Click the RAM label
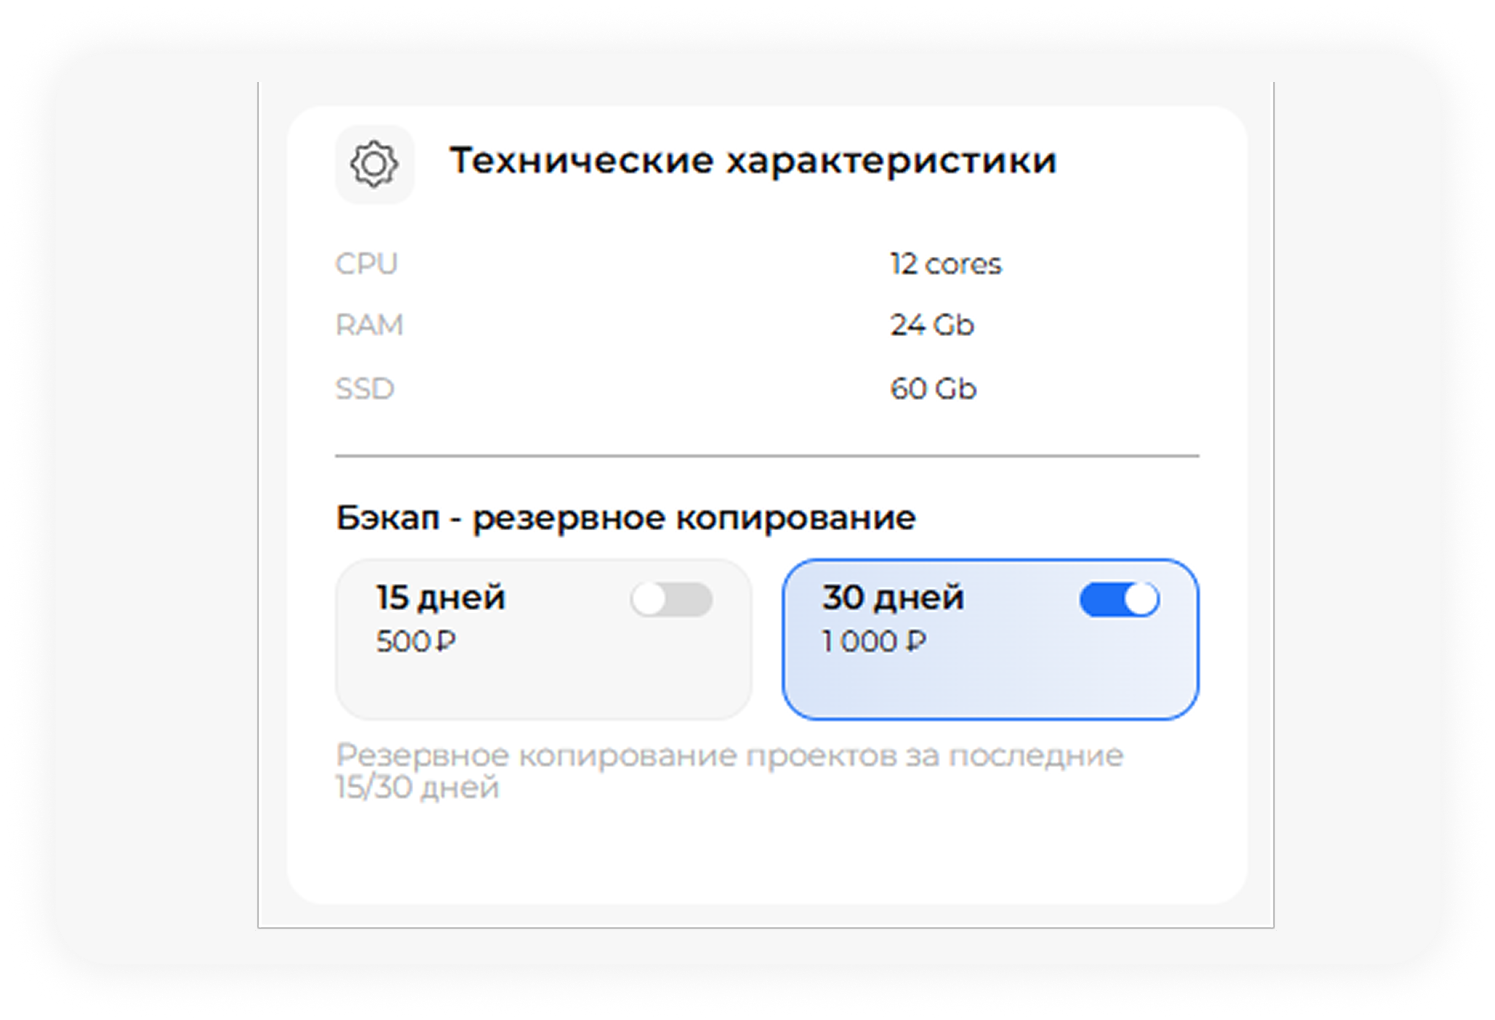This screenshot has height=1020, width=1495. tap(369, 325)
